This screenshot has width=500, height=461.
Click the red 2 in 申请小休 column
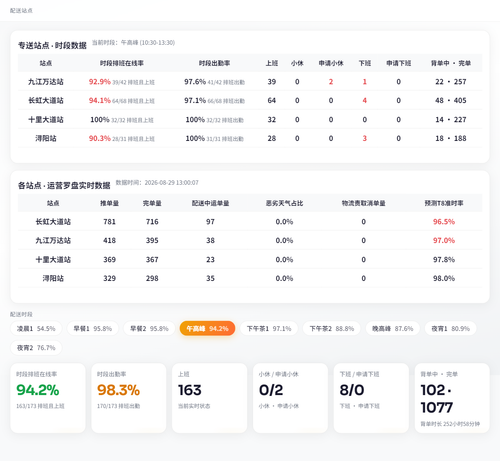(331, 82)
